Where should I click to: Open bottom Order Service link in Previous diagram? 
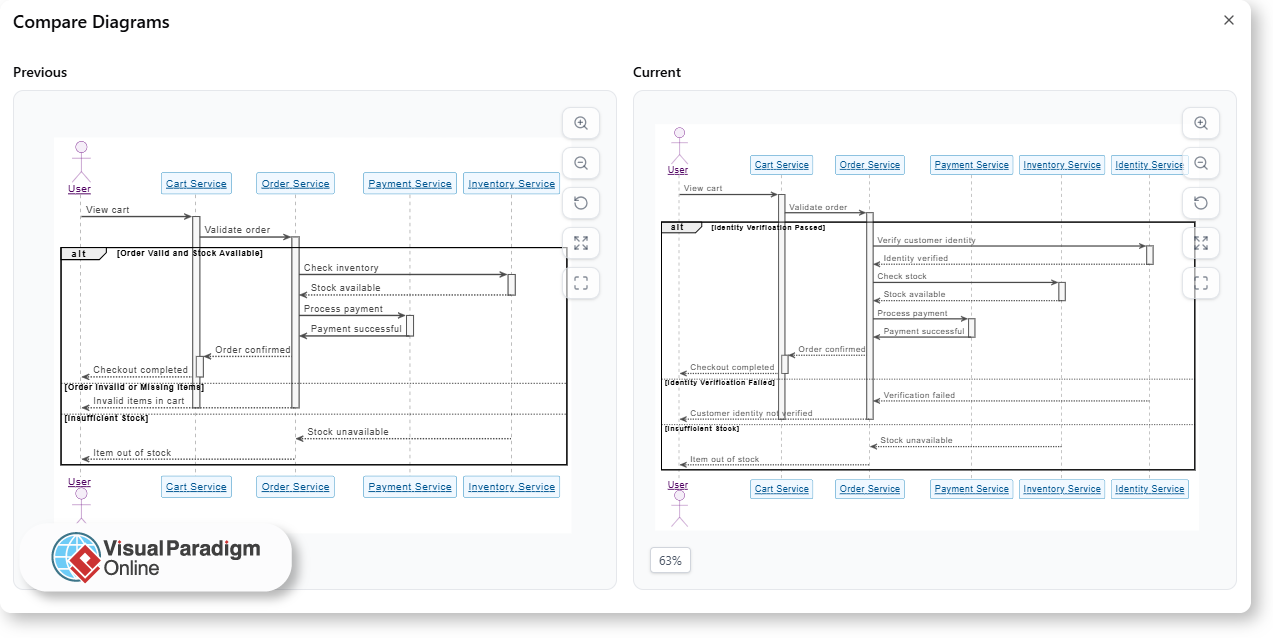click(295, 486)
